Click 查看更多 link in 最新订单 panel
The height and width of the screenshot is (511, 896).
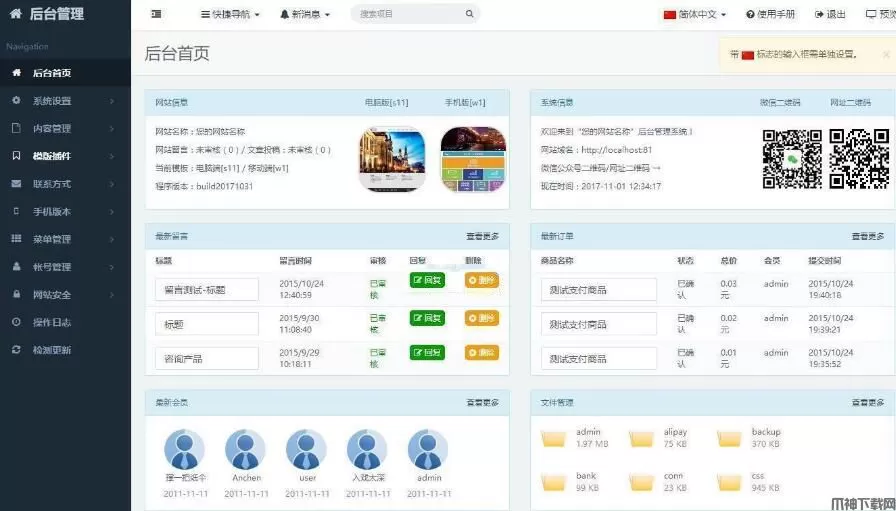pos(867,237)
